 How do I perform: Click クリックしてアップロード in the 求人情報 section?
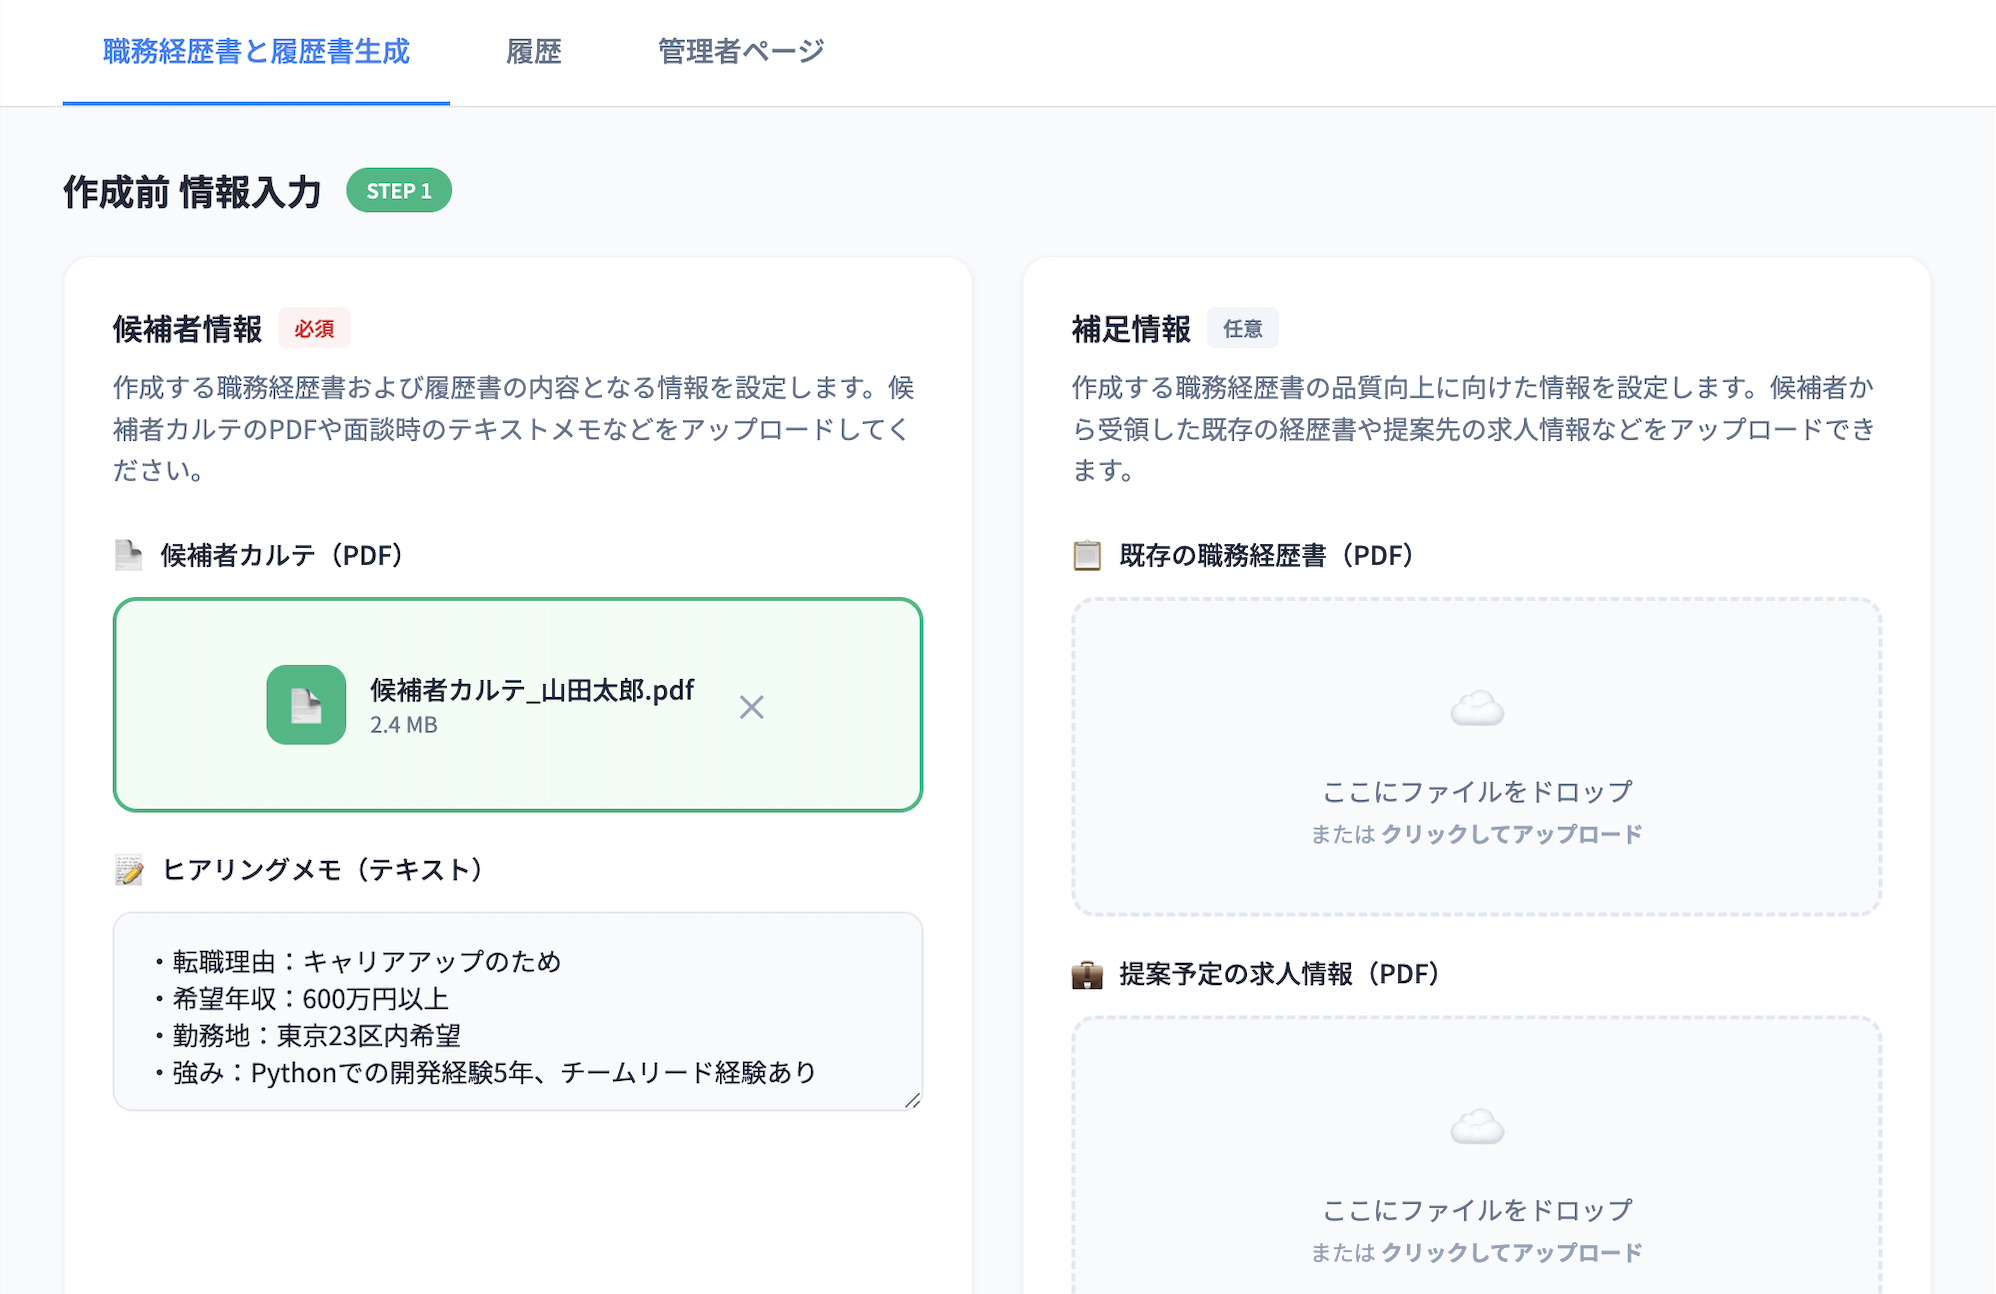tap(1513, 1250)
